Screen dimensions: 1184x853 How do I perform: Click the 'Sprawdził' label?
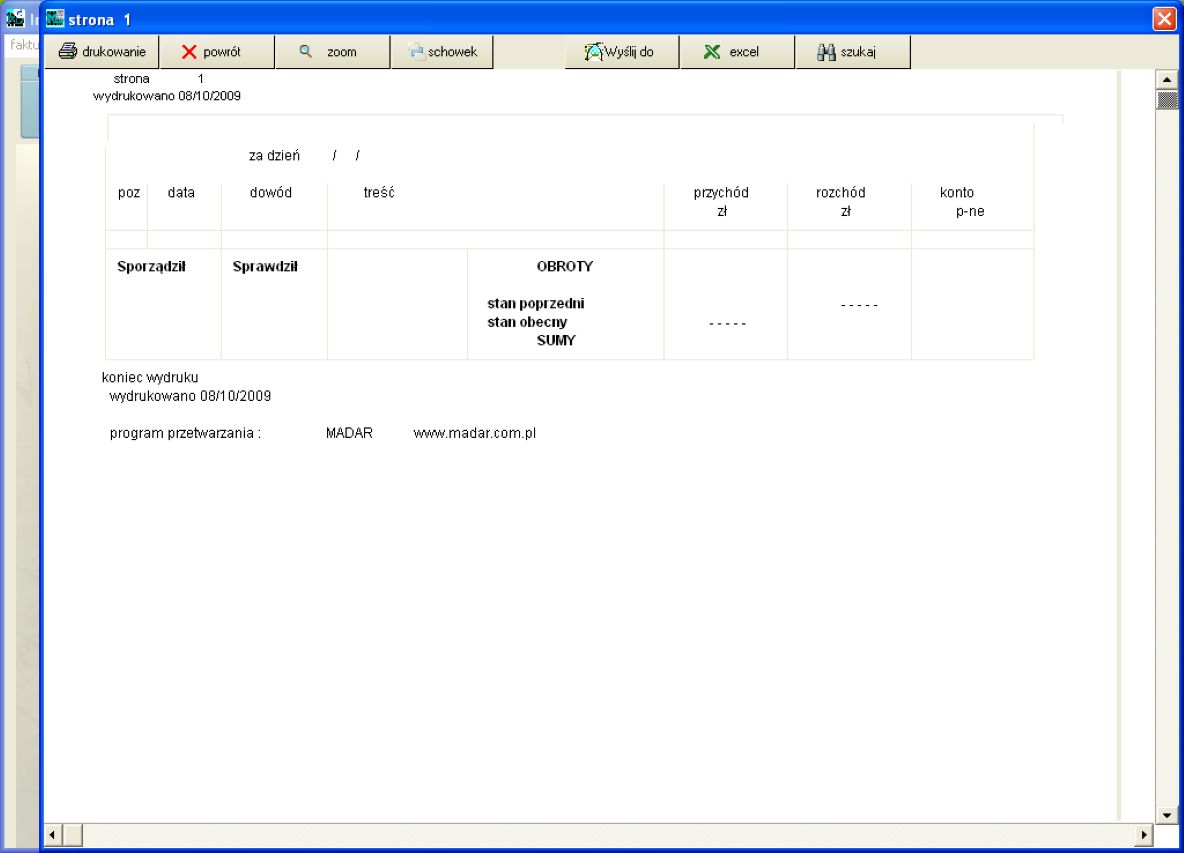(x=265, y=266)
